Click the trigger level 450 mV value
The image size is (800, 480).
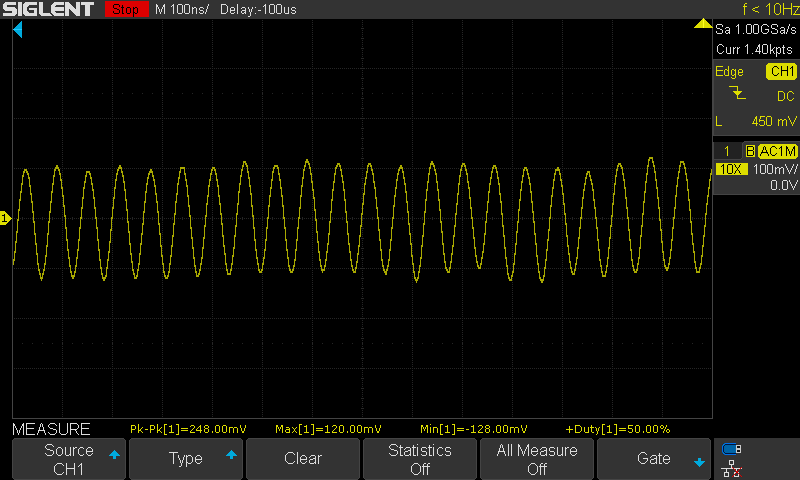pyautogui.click(x=773, y=121)
